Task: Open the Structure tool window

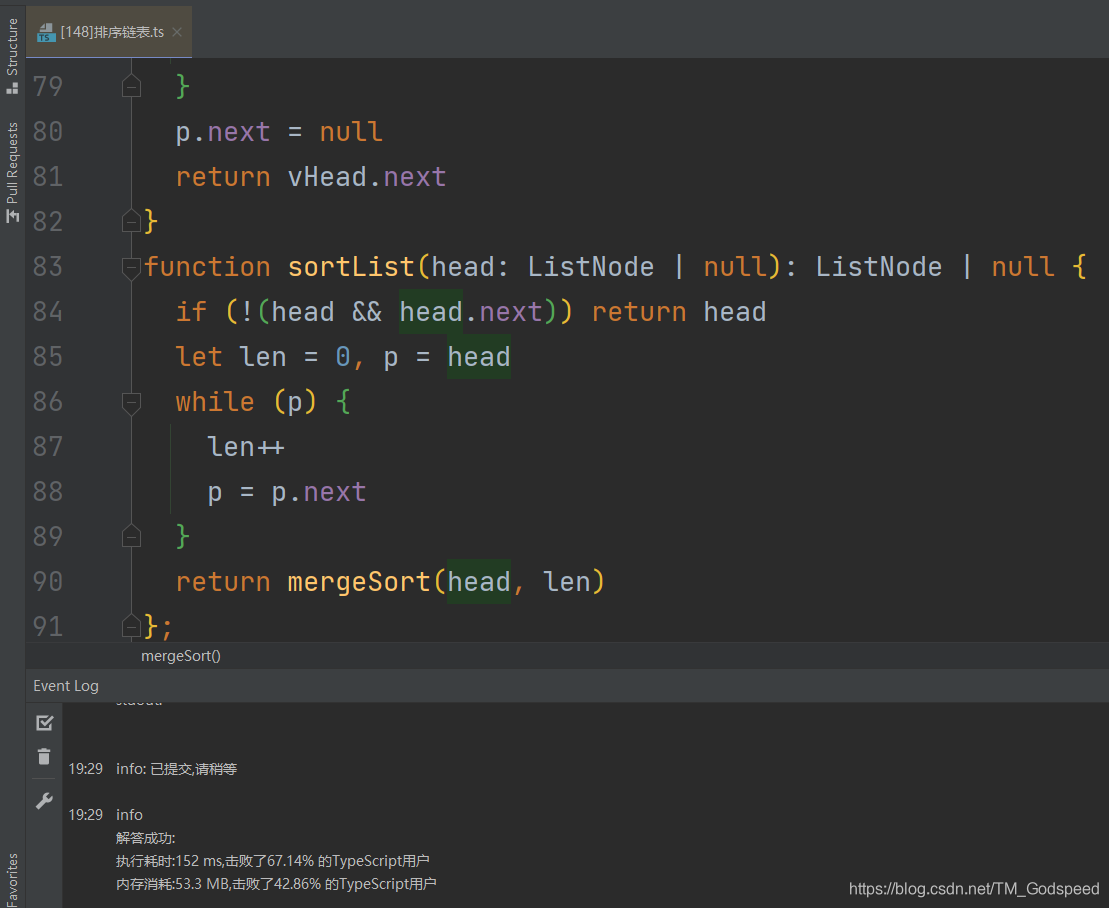Action: point(12,56)
